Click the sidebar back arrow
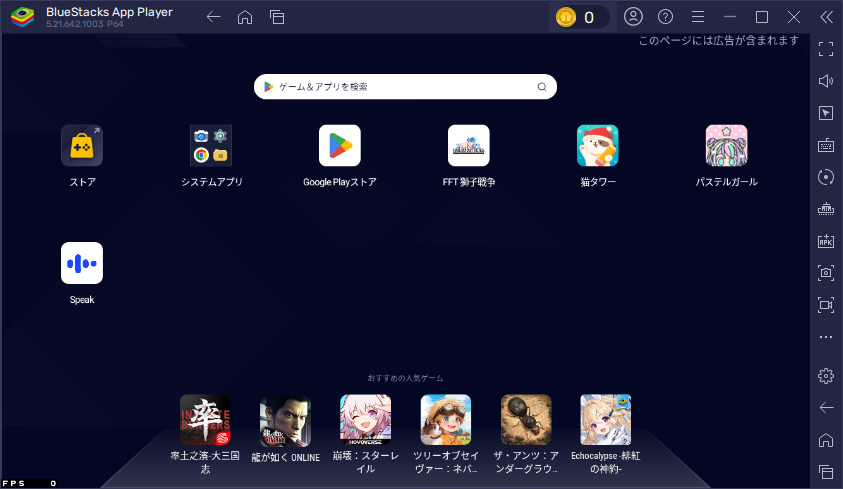This screenshot has width=843, height=489. pos(826,408)
